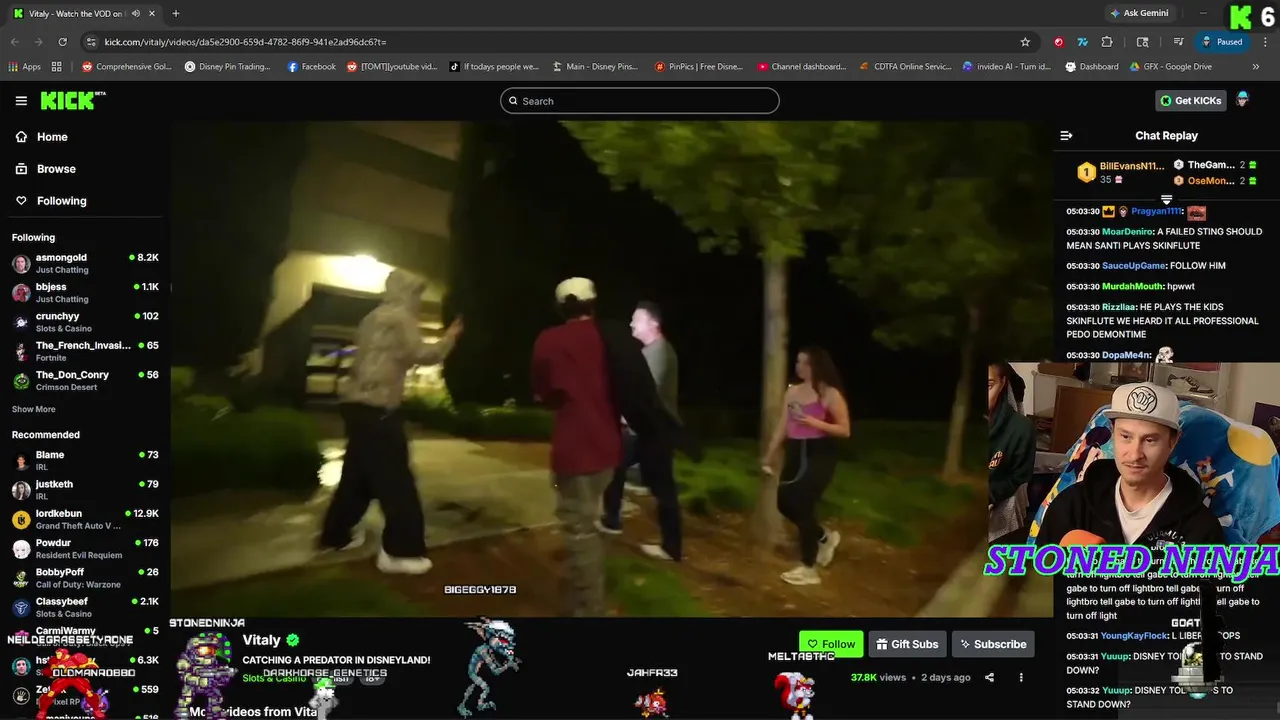Click the Ask Gemini button

pos(1139,13)
